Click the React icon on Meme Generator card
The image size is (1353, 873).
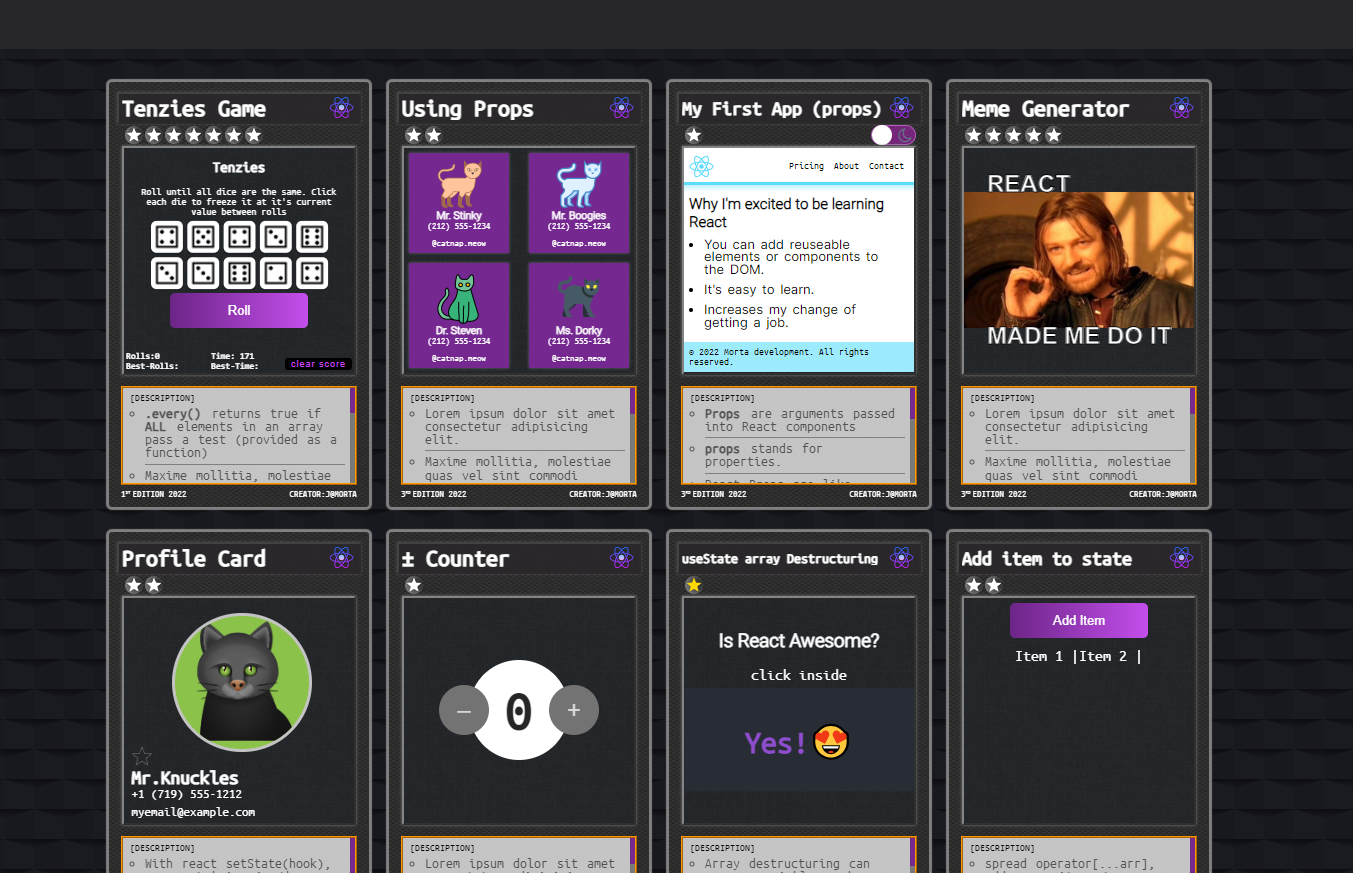point(1182,108)
